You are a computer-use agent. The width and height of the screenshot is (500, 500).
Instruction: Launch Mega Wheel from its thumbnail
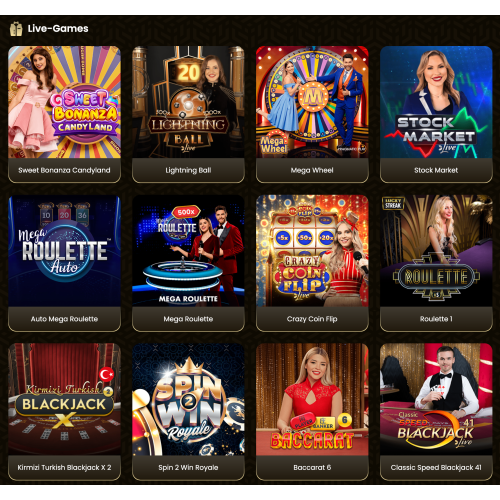[312, 102]
